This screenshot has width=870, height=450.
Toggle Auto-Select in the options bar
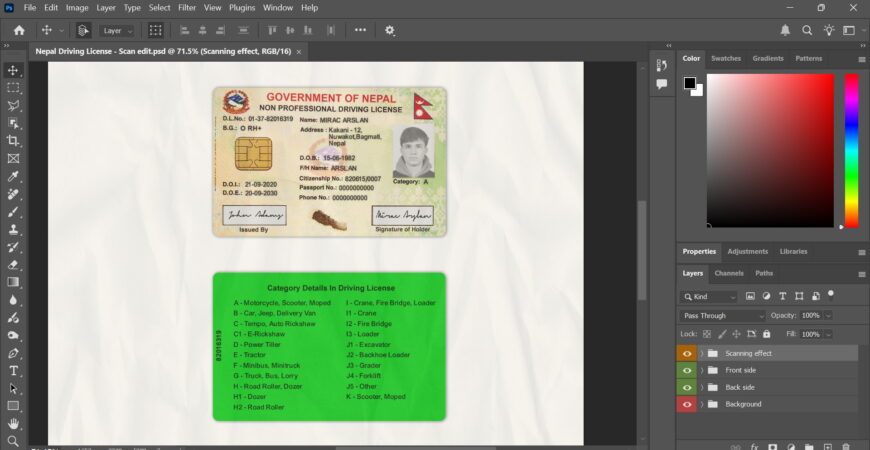(x=84, y=31)
